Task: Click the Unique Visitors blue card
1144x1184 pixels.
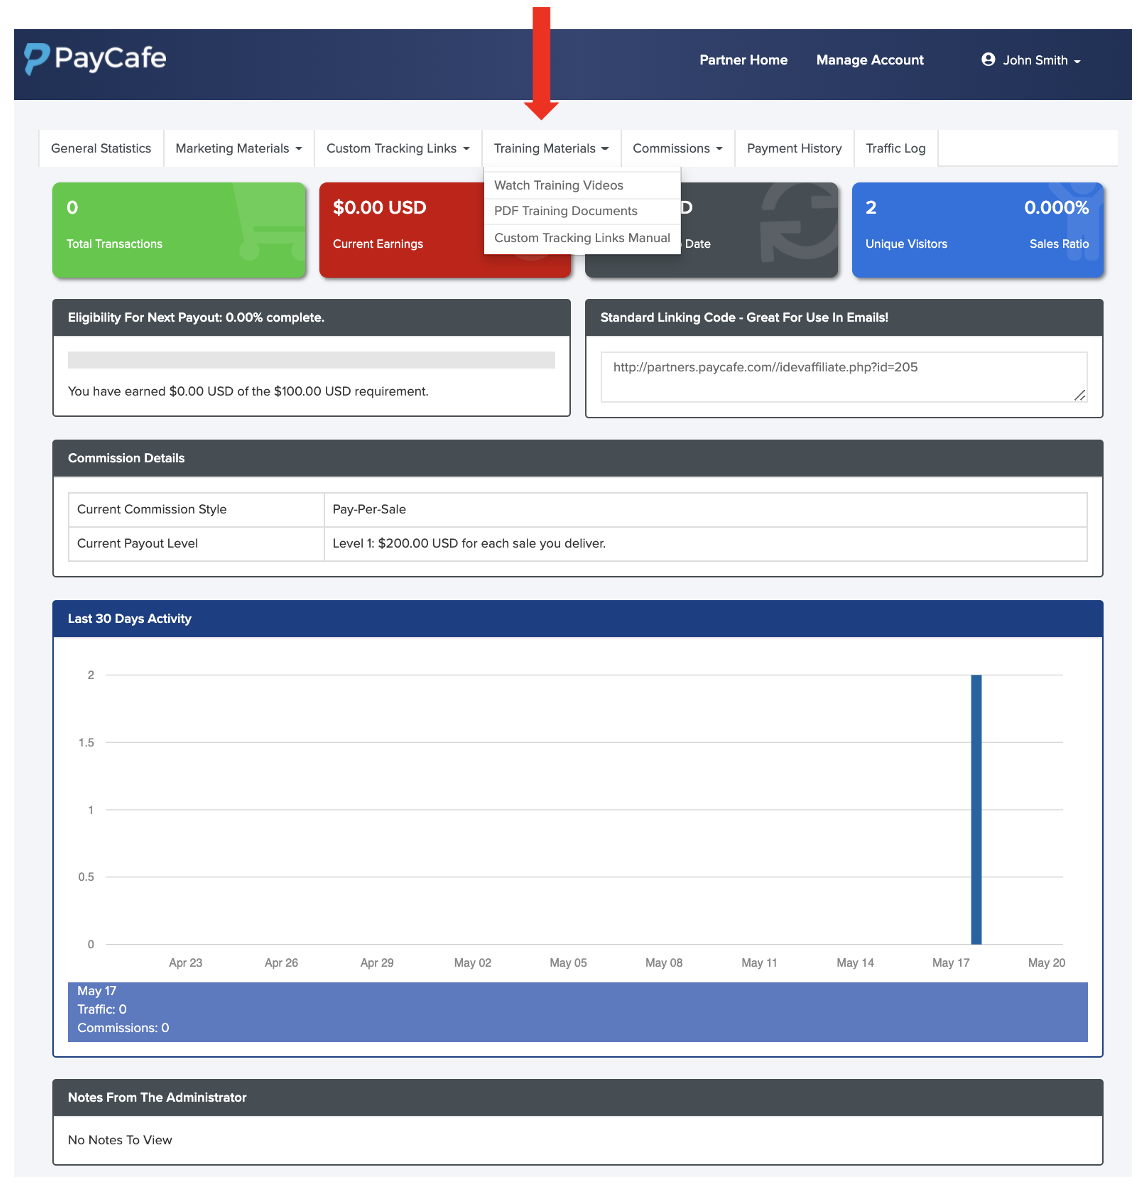Action: pyautogui.click(x=978, y=230)
